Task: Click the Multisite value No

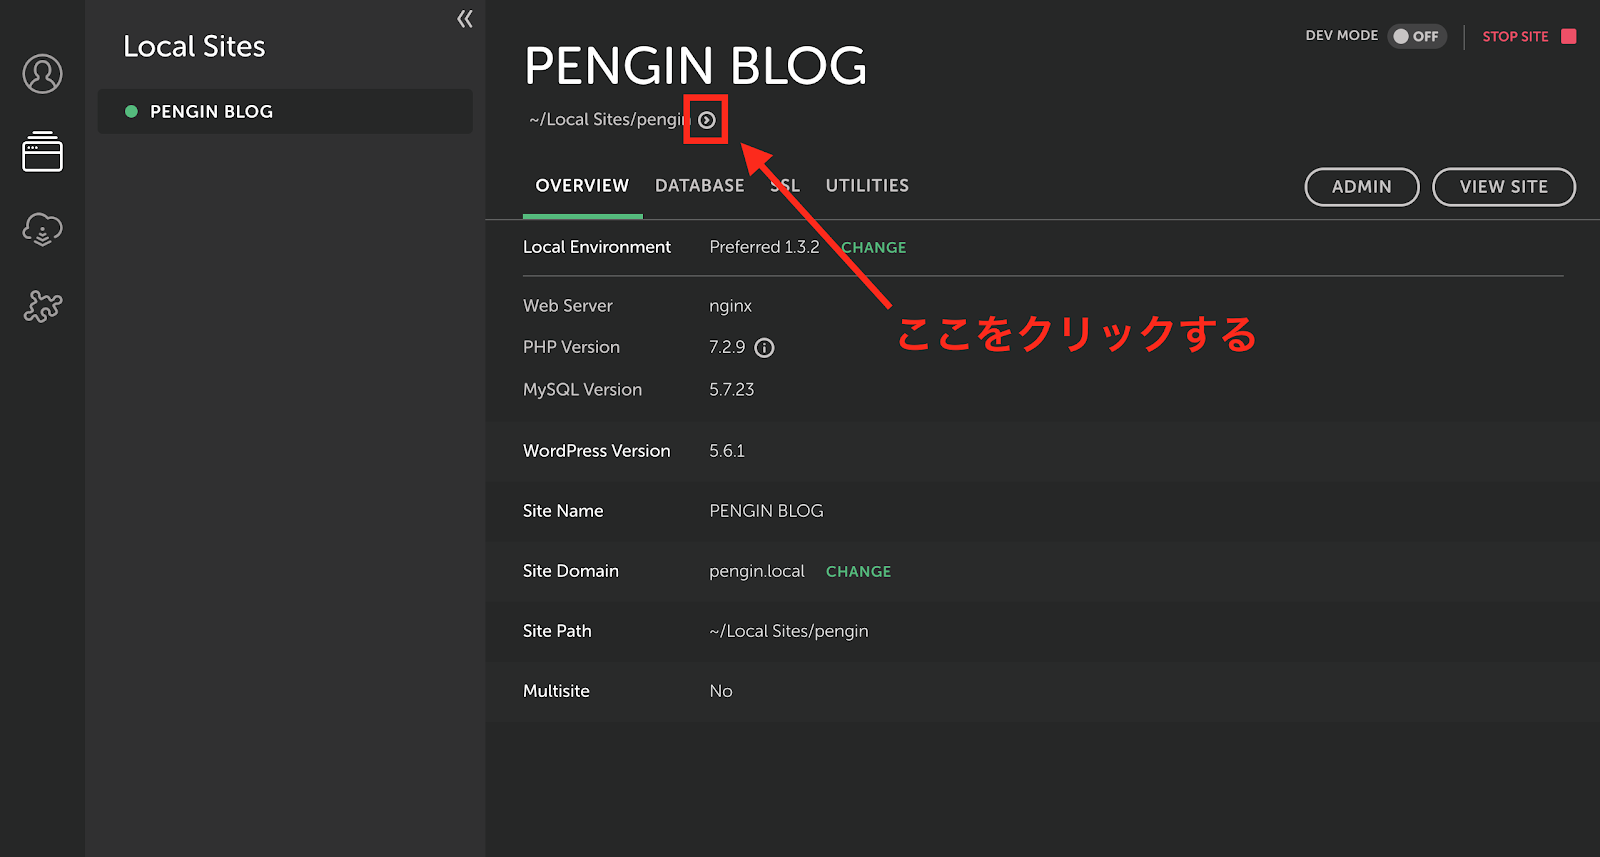Action: (x=721, y=691)
